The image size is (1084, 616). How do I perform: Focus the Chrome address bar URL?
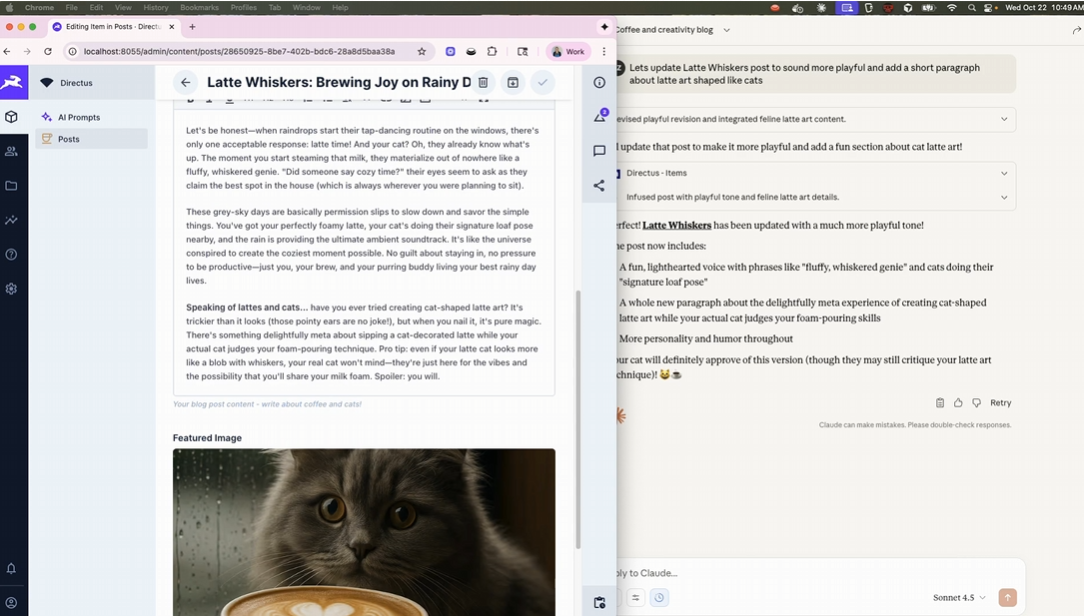click(x=239, y=51)
